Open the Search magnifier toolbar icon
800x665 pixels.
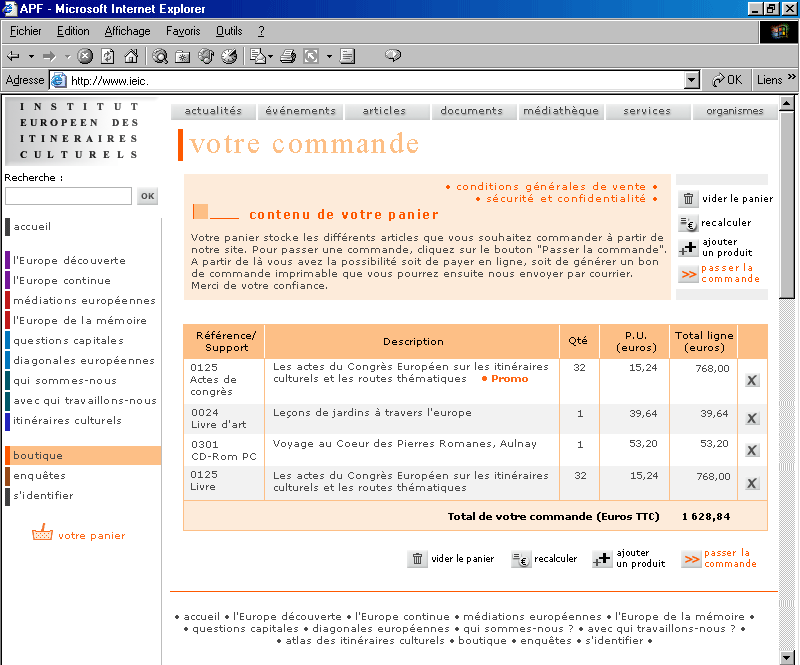click(160, 56)
